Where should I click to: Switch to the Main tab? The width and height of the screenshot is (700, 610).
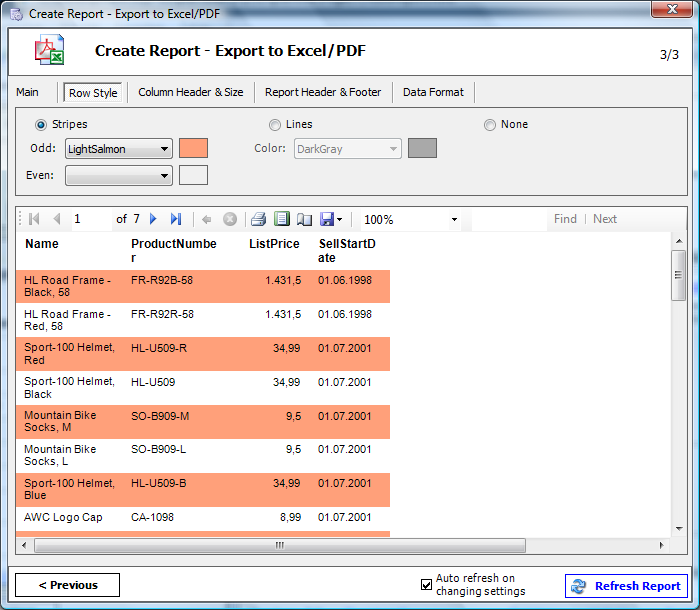pos(27,92)
